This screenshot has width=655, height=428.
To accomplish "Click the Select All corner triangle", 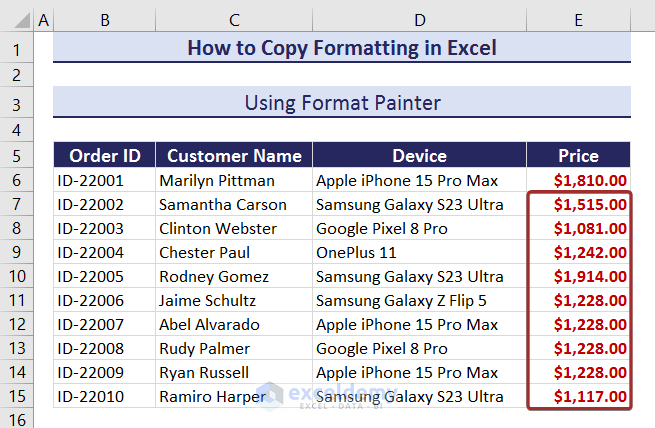I will pos(17,20).
